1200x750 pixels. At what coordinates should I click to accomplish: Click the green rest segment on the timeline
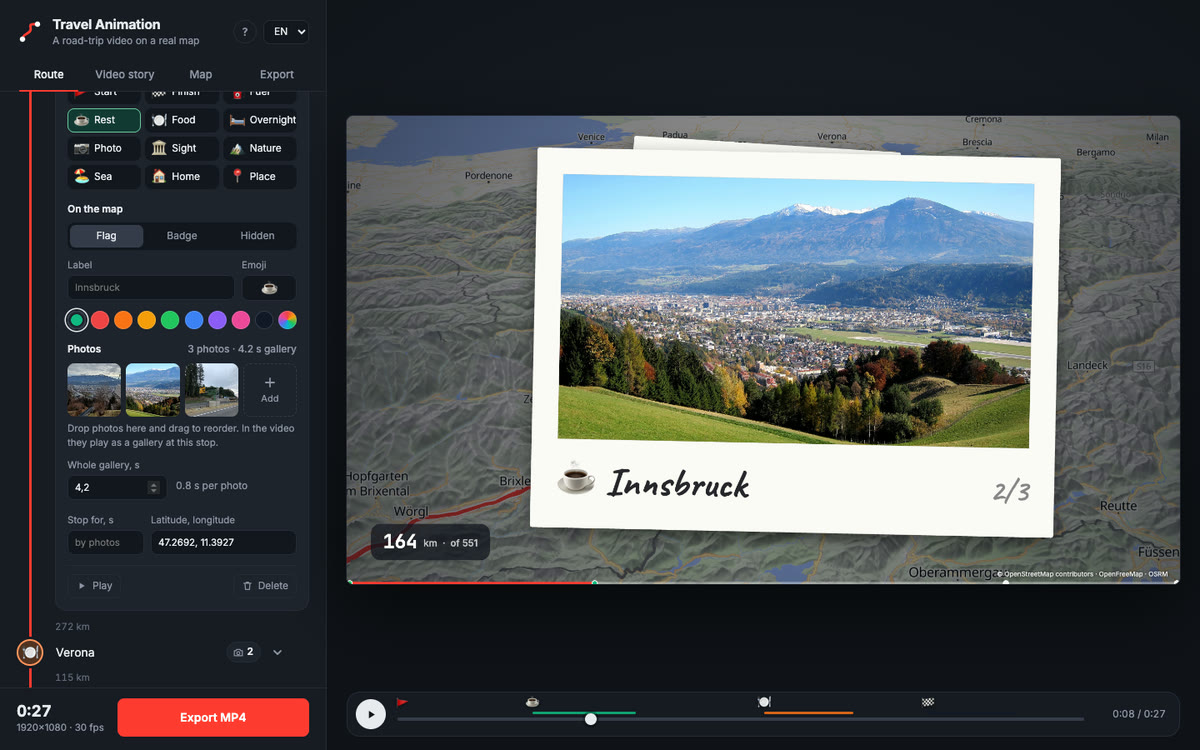pos(584,713)
